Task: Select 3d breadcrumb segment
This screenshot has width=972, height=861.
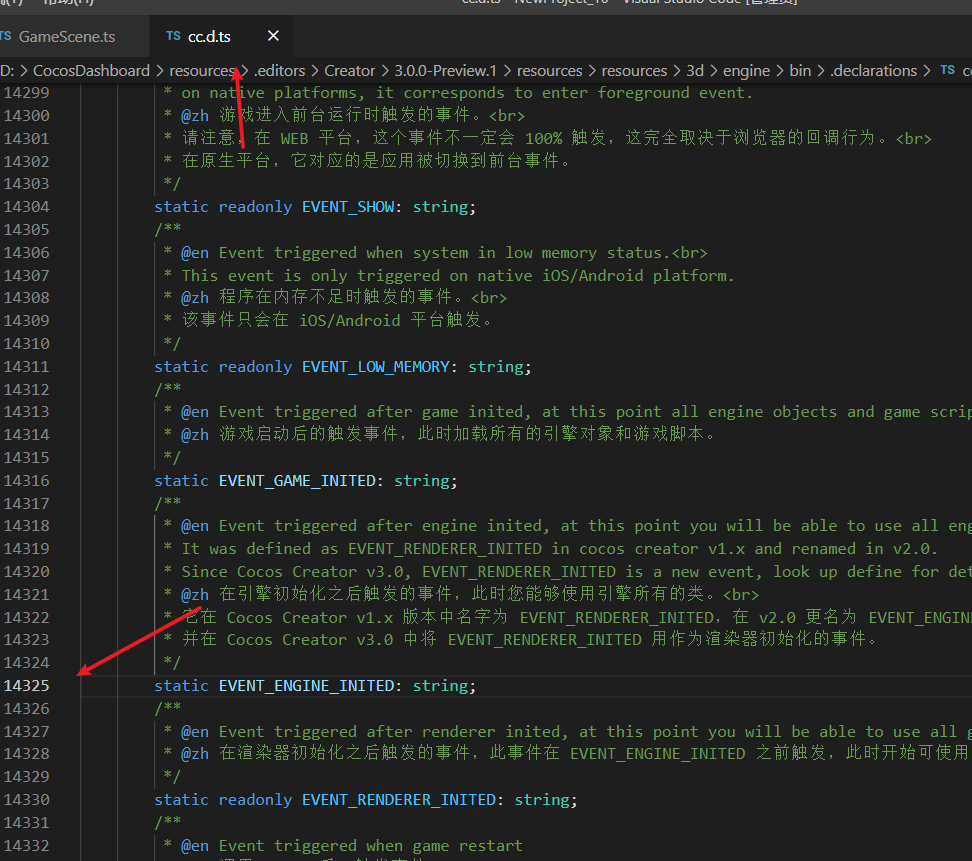Action: tap(695, 71)
